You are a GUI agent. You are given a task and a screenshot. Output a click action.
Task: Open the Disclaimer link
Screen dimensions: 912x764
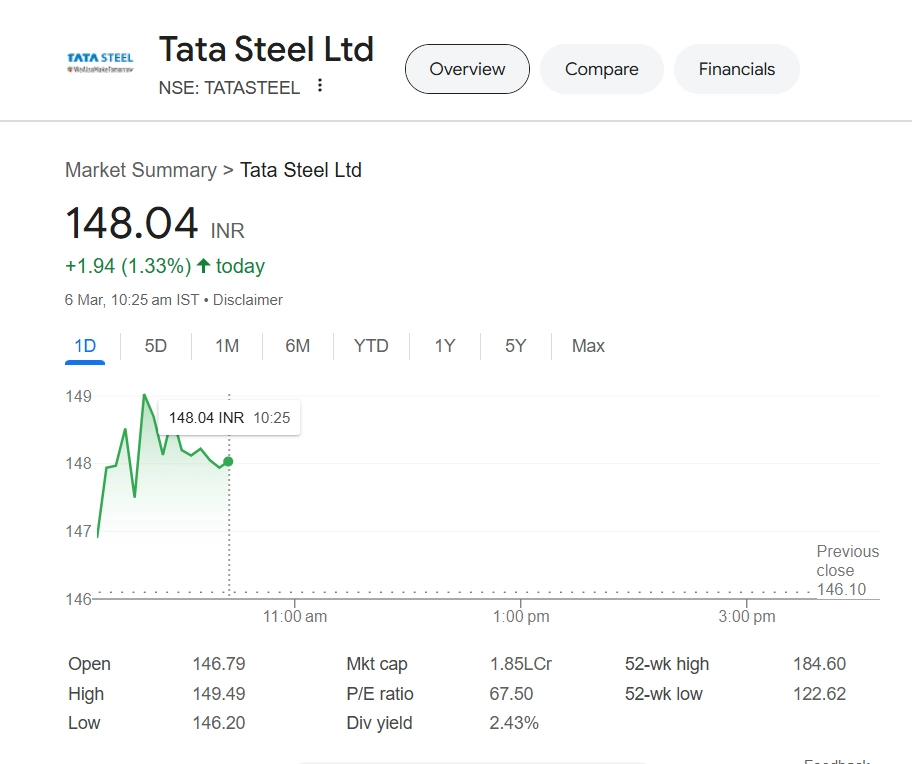click(x=248, y=300)
